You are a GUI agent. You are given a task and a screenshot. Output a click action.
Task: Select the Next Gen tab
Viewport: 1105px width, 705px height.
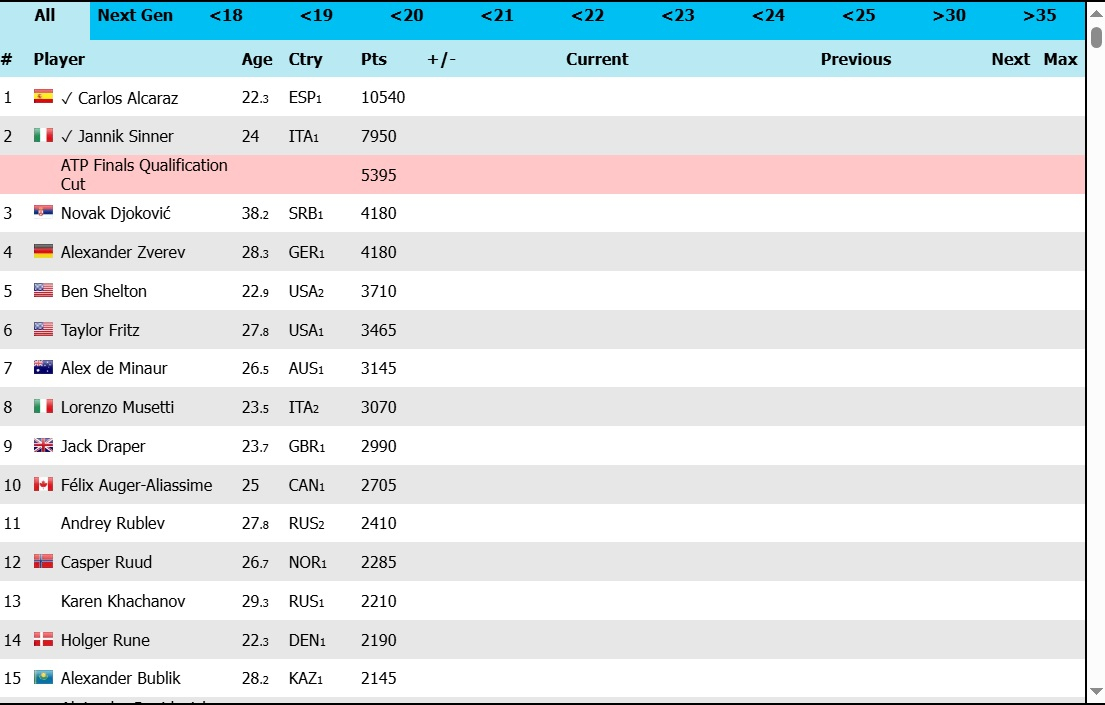(135, 16)
